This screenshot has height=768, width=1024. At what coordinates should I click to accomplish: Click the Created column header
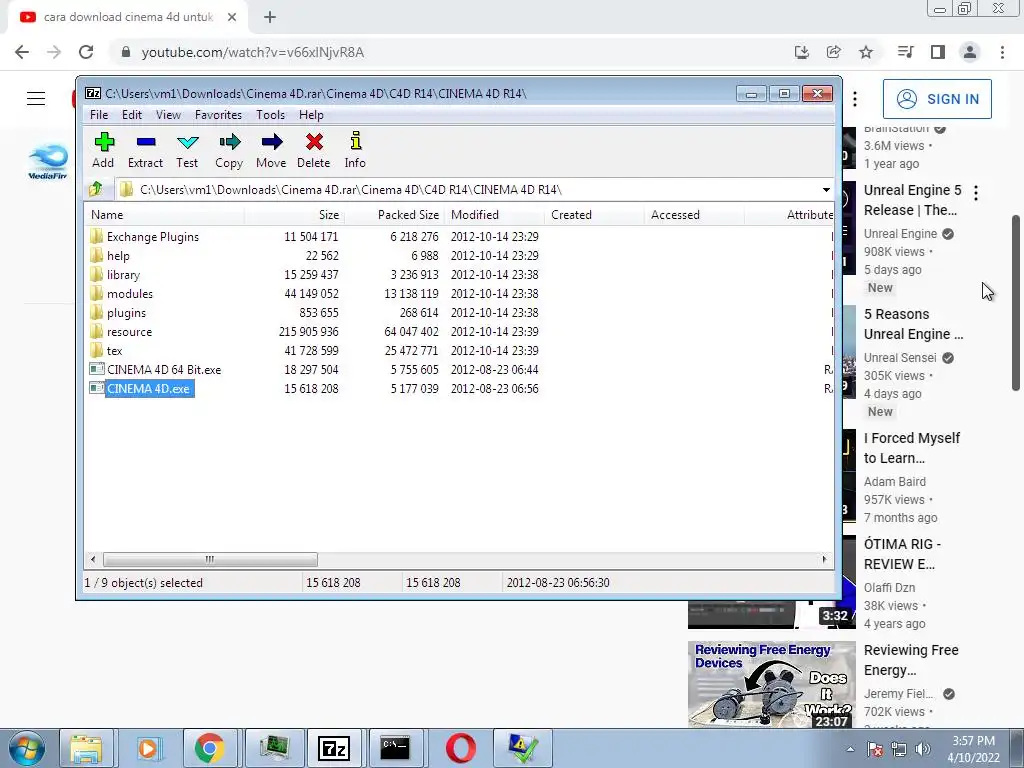594,215
